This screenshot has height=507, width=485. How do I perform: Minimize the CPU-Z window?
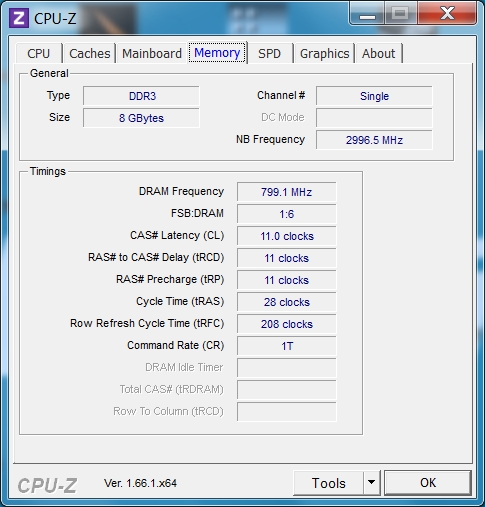367,14
